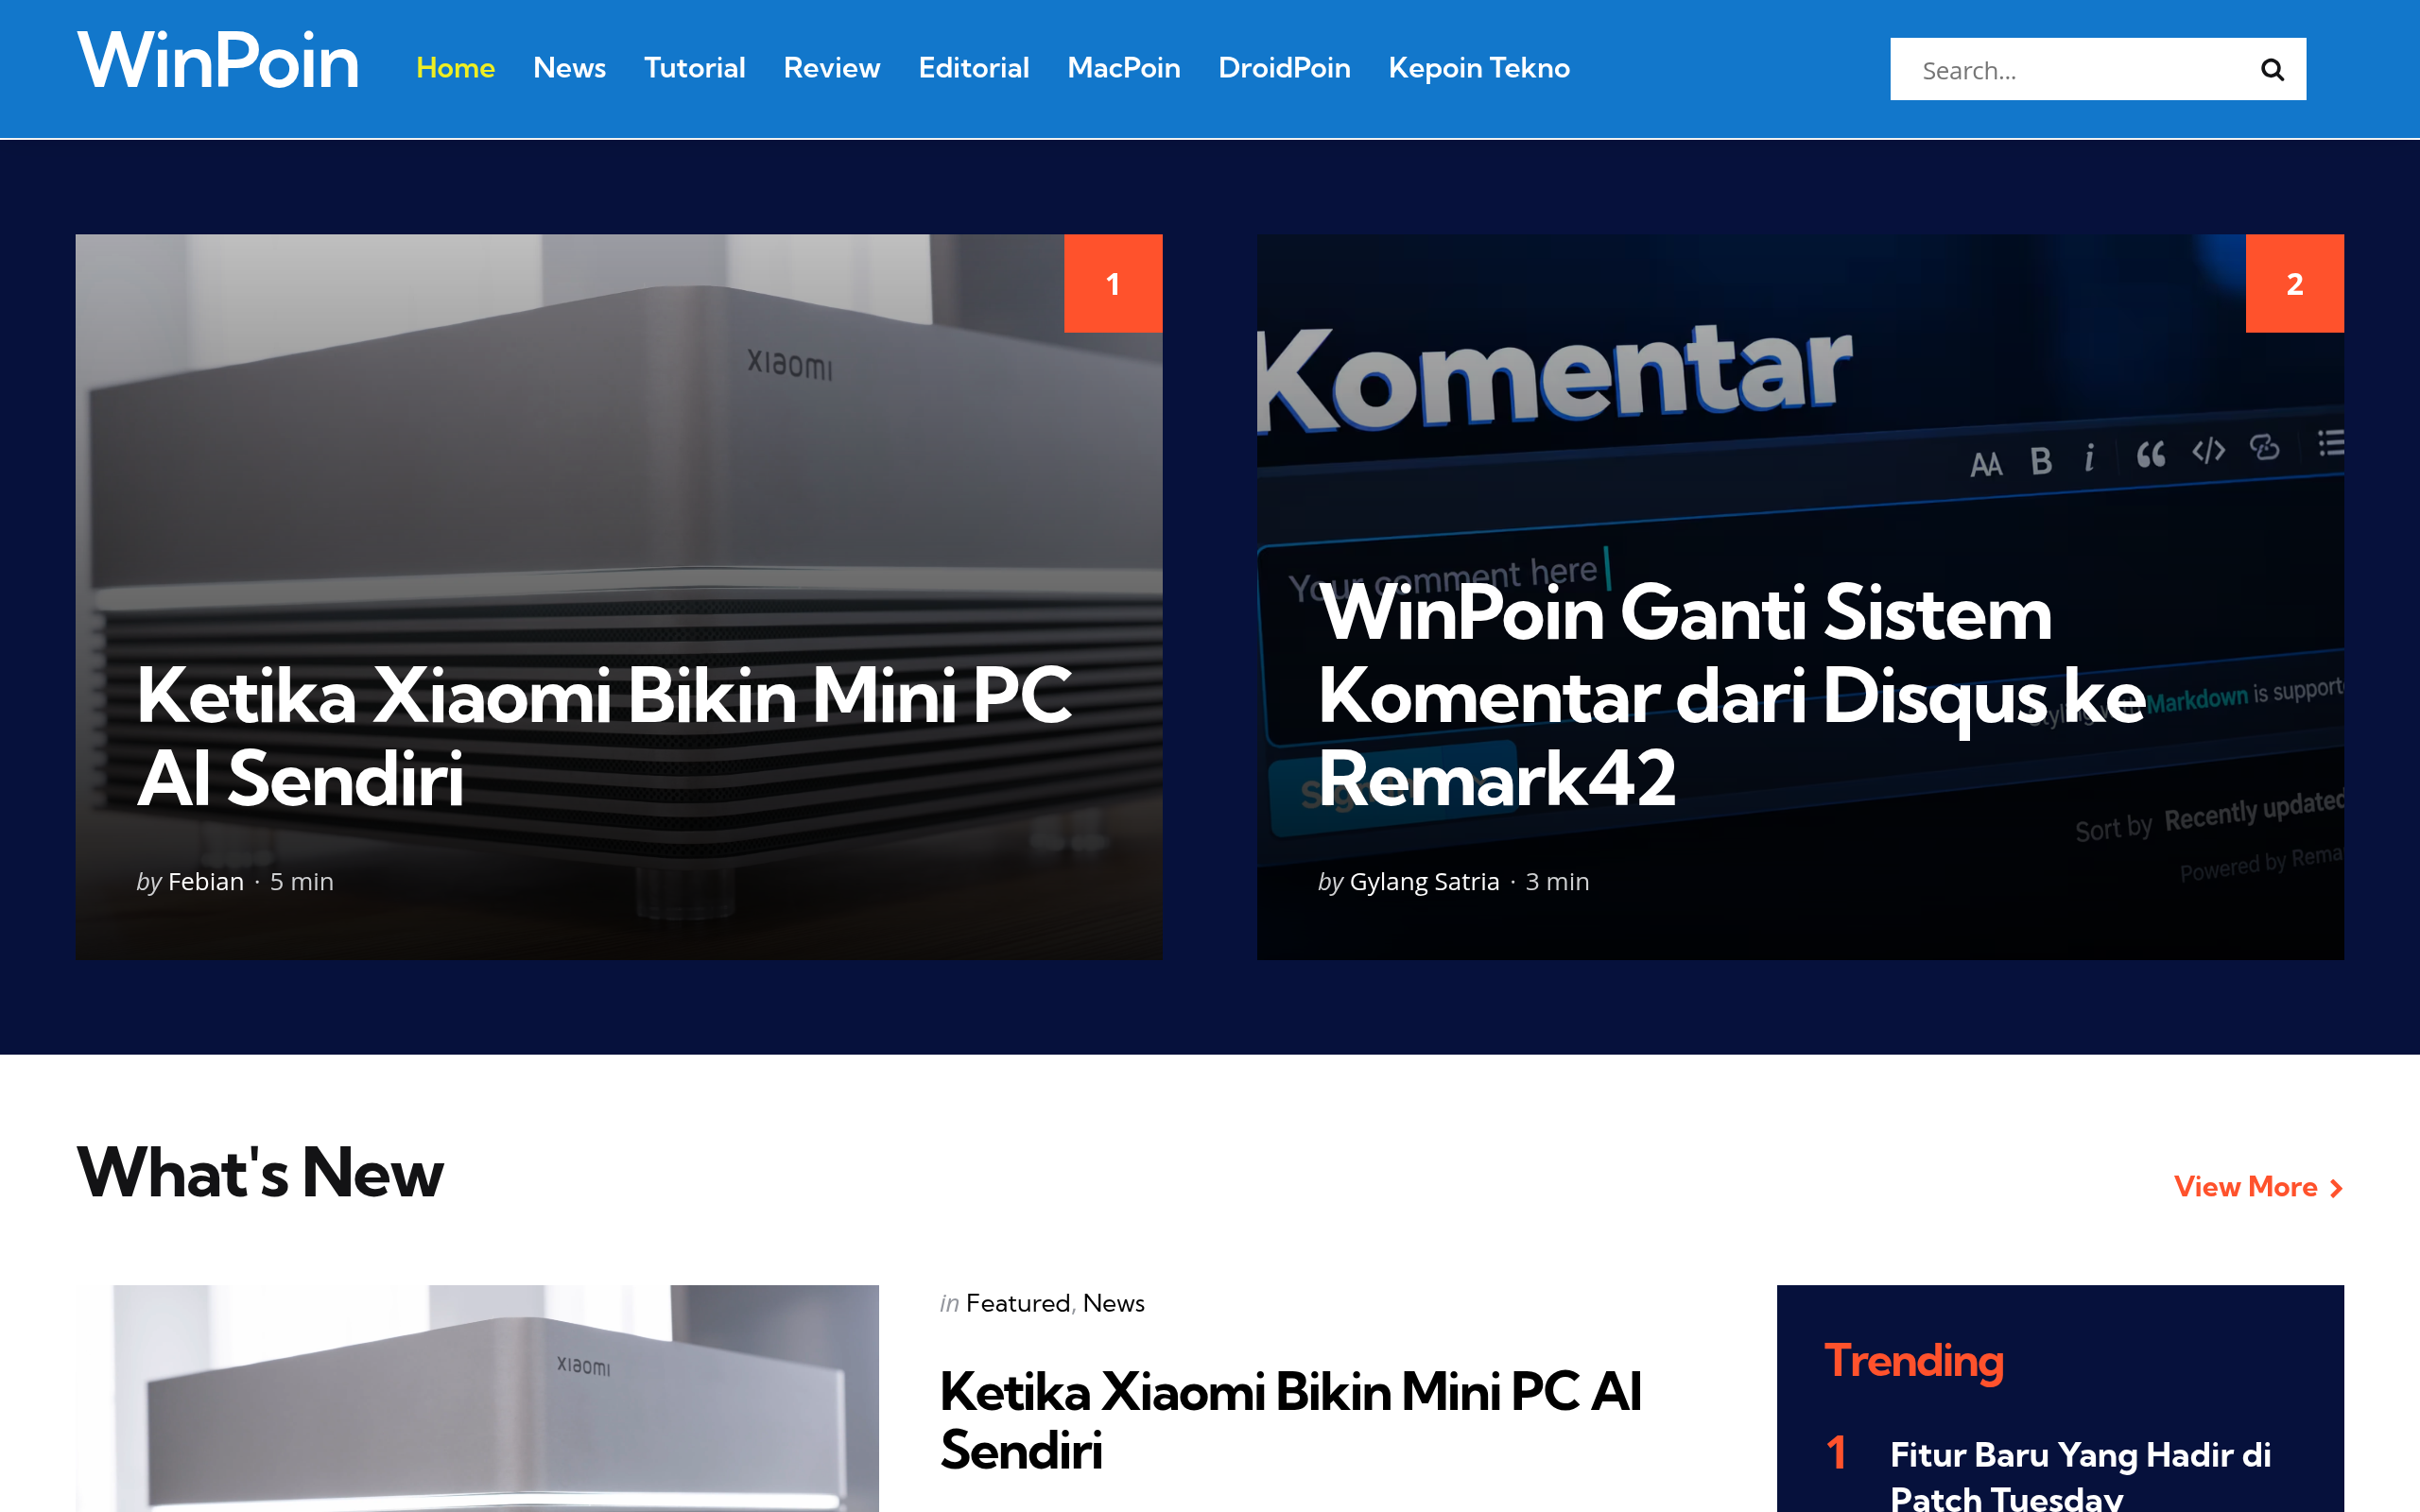Click the search magnifier icon

2272,70
